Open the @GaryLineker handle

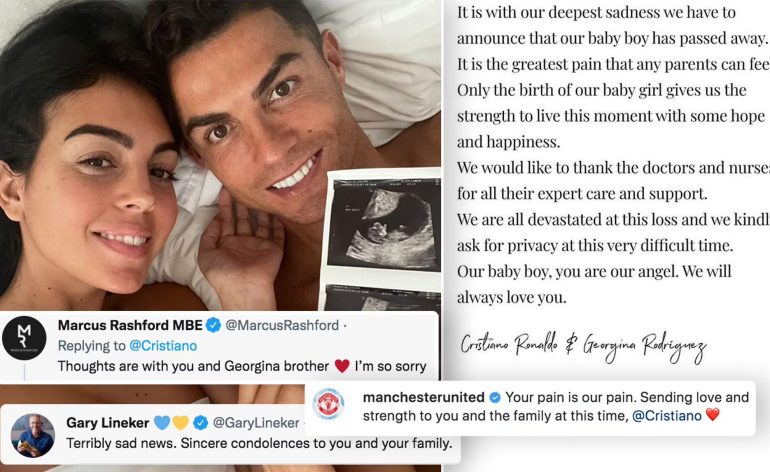[256, 422]
